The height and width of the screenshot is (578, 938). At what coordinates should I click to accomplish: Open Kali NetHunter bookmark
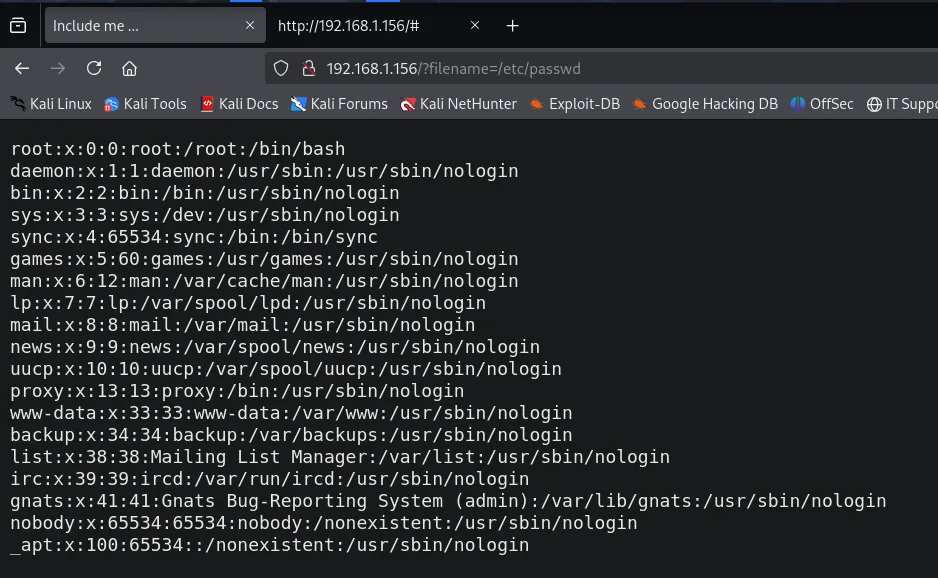point(459,104)
